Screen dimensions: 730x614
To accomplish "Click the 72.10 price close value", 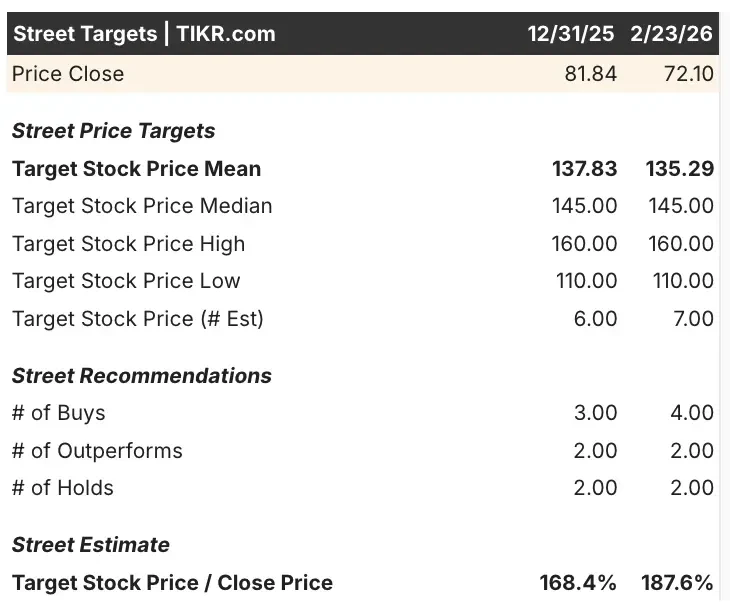I will point(689,74).
